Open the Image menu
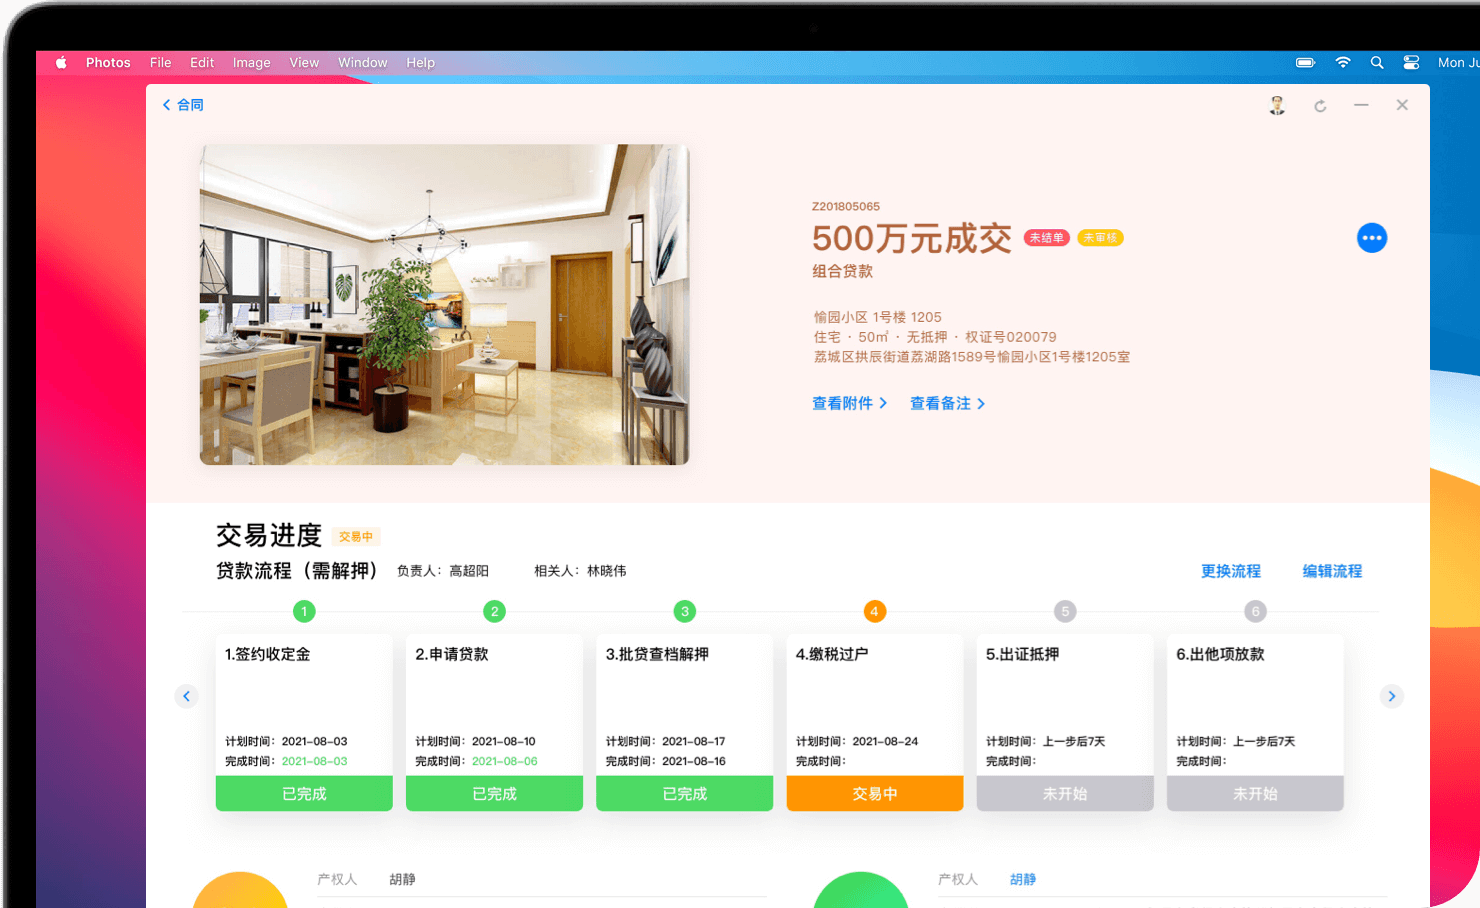1480x908 pixels. (251, 62)
